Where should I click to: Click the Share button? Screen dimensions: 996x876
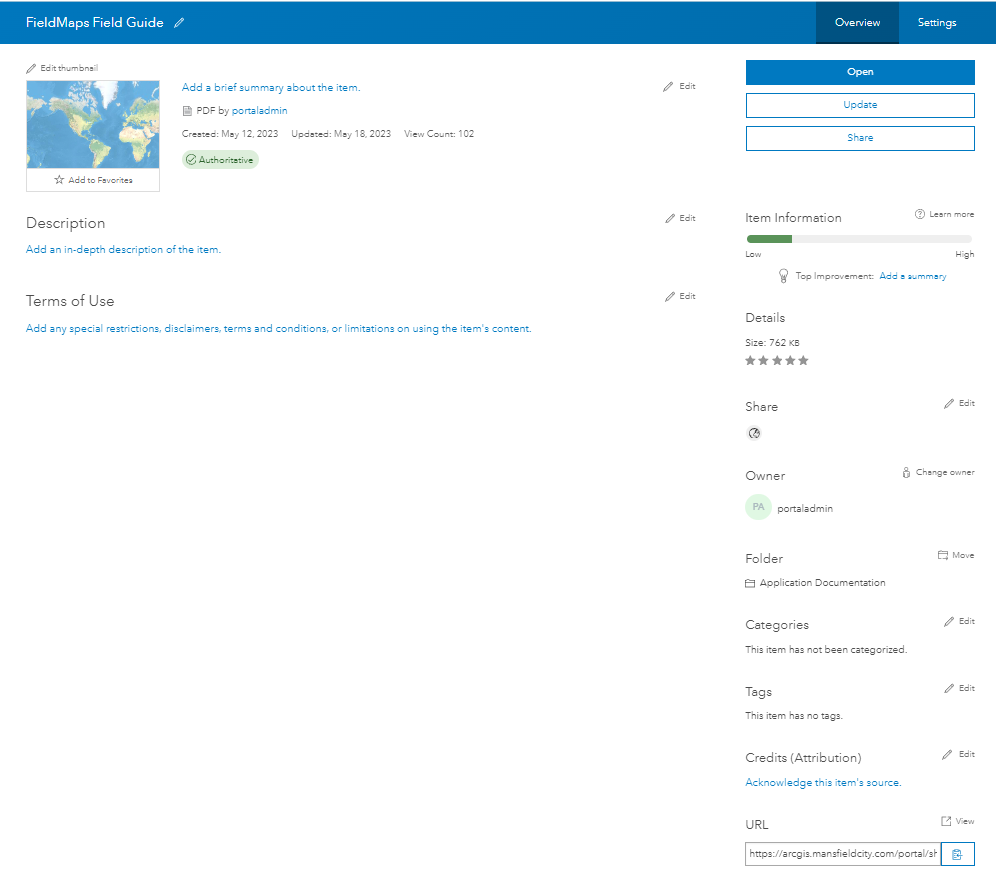pos(860,138)
